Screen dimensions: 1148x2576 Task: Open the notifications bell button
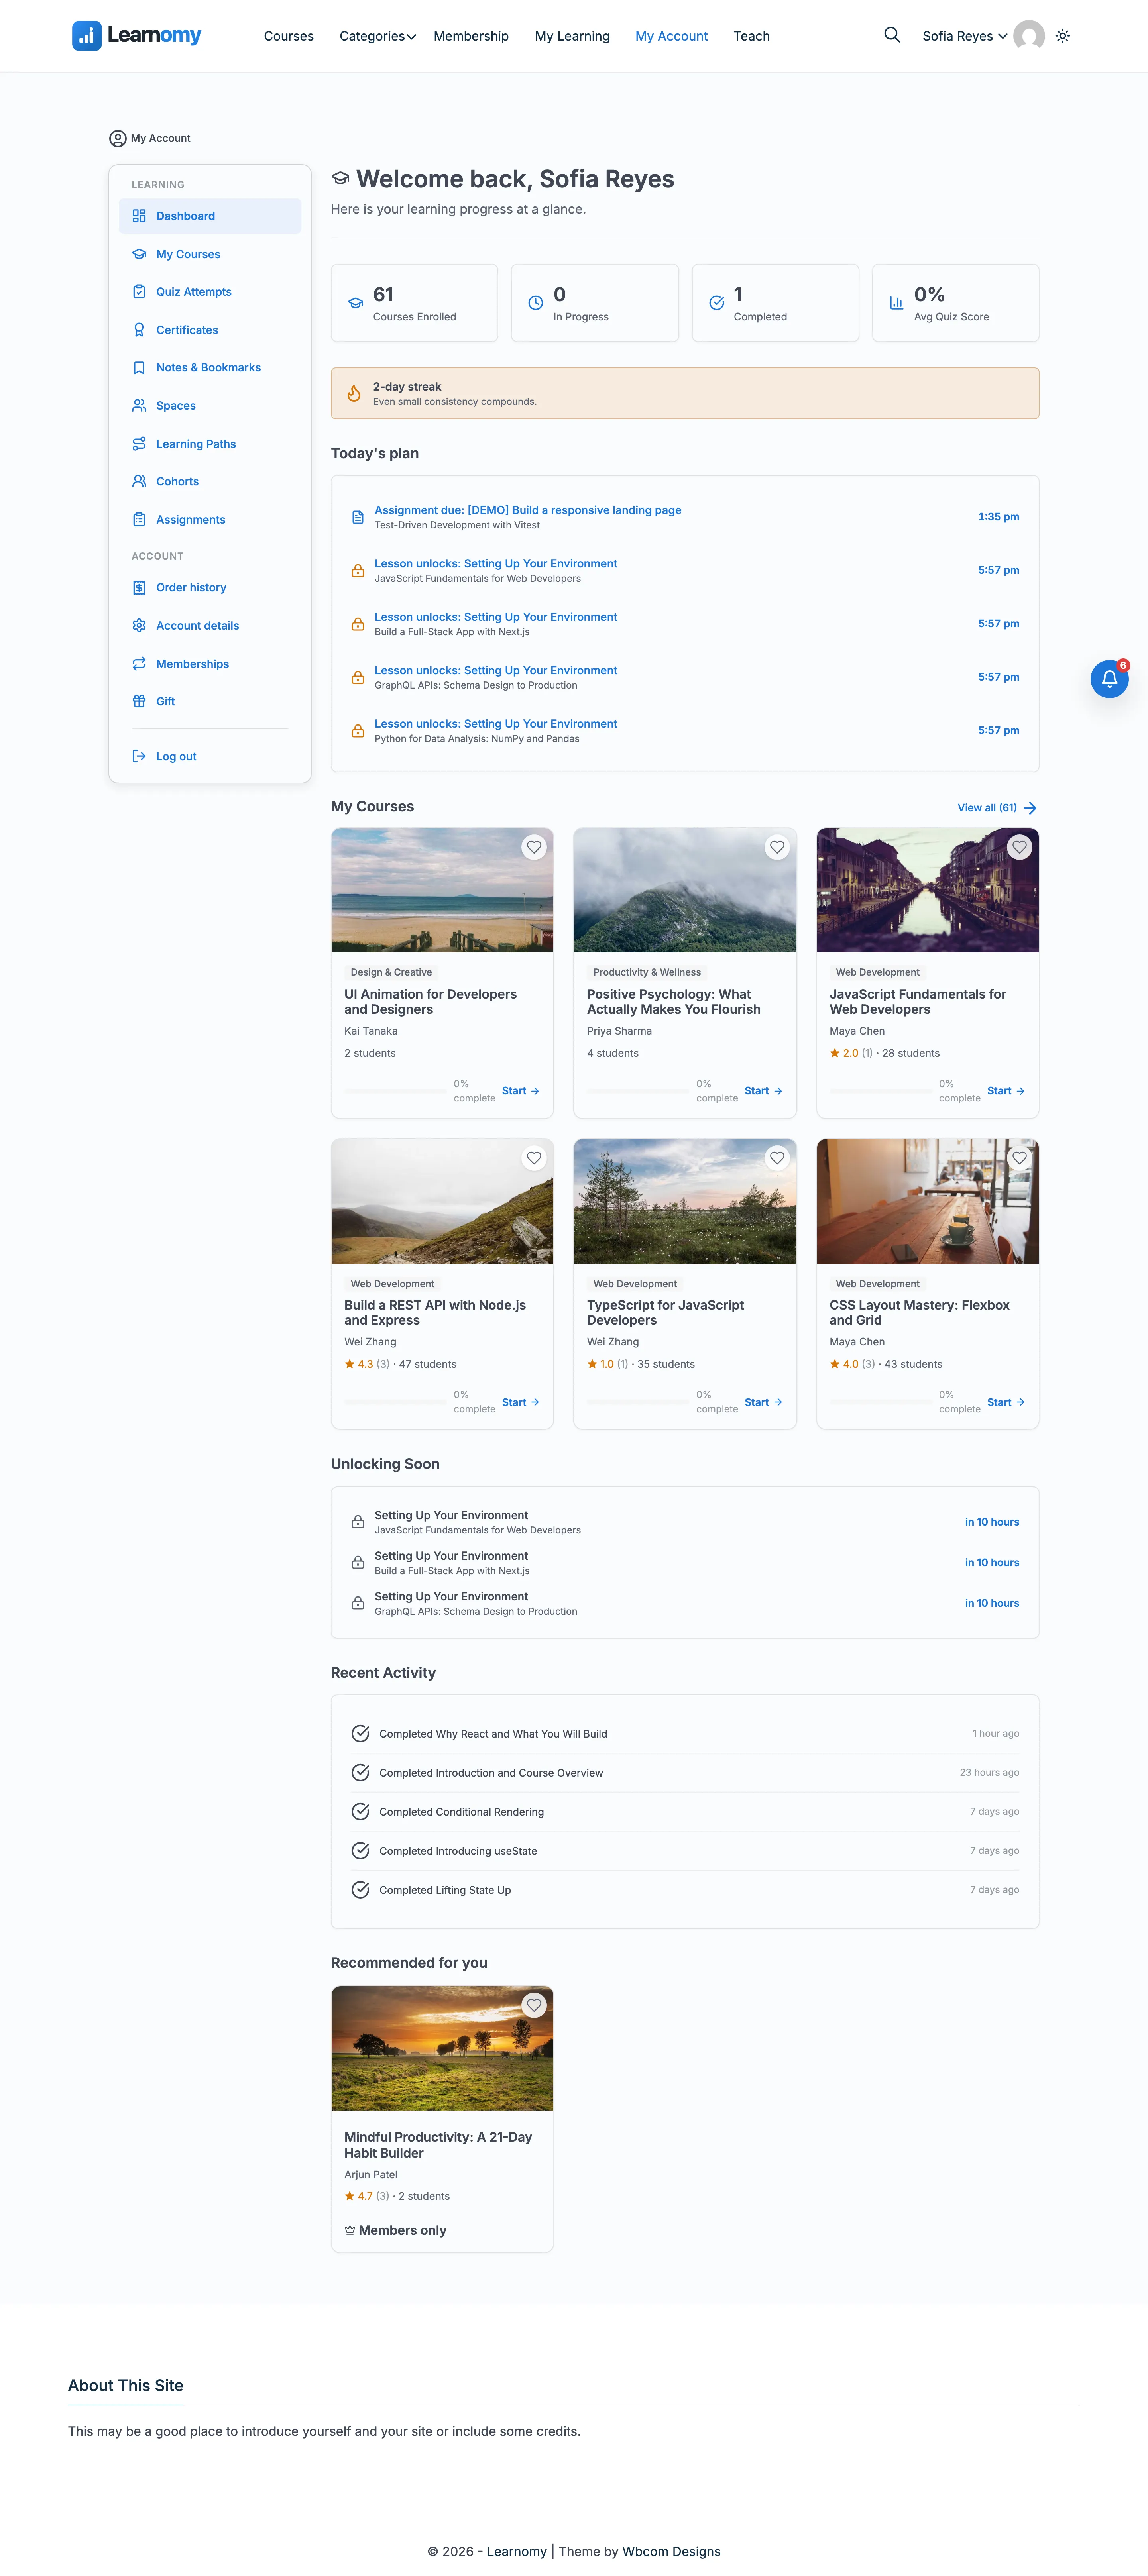(x=1109, y=679)
